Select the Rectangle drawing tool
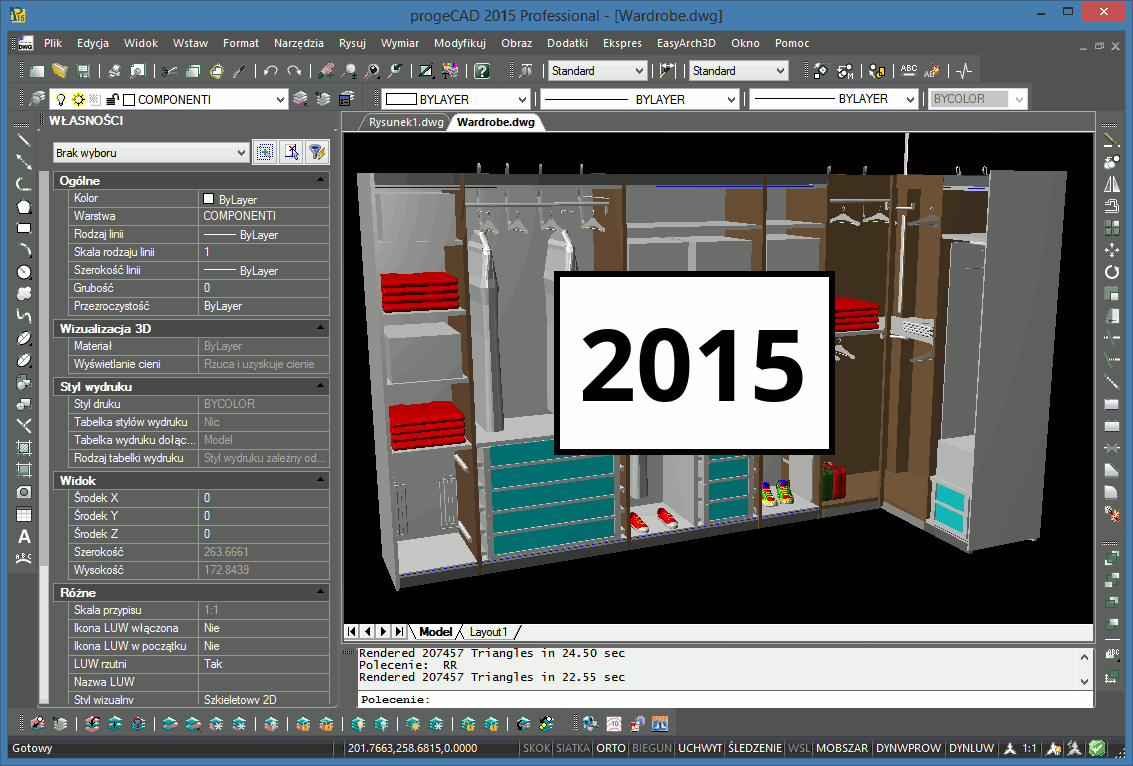Screen dimensions: 1133x766 [x=24, y=228]
